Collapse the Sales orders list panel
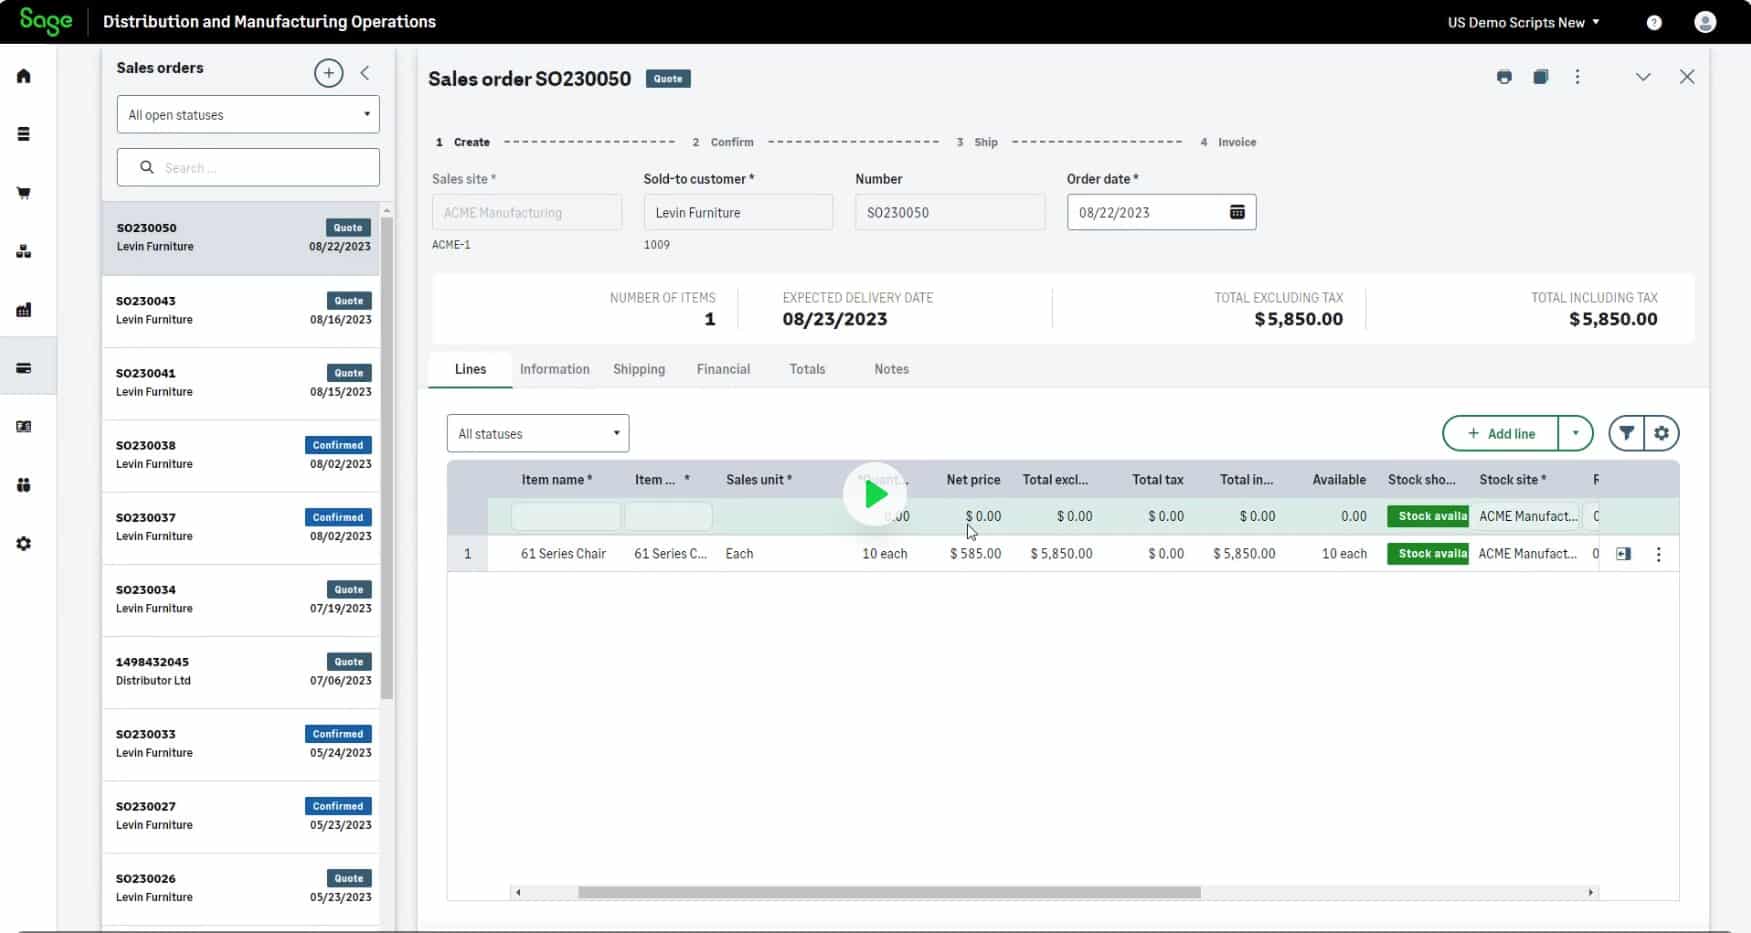This screenshot has height=933, width=1751. 365,73
